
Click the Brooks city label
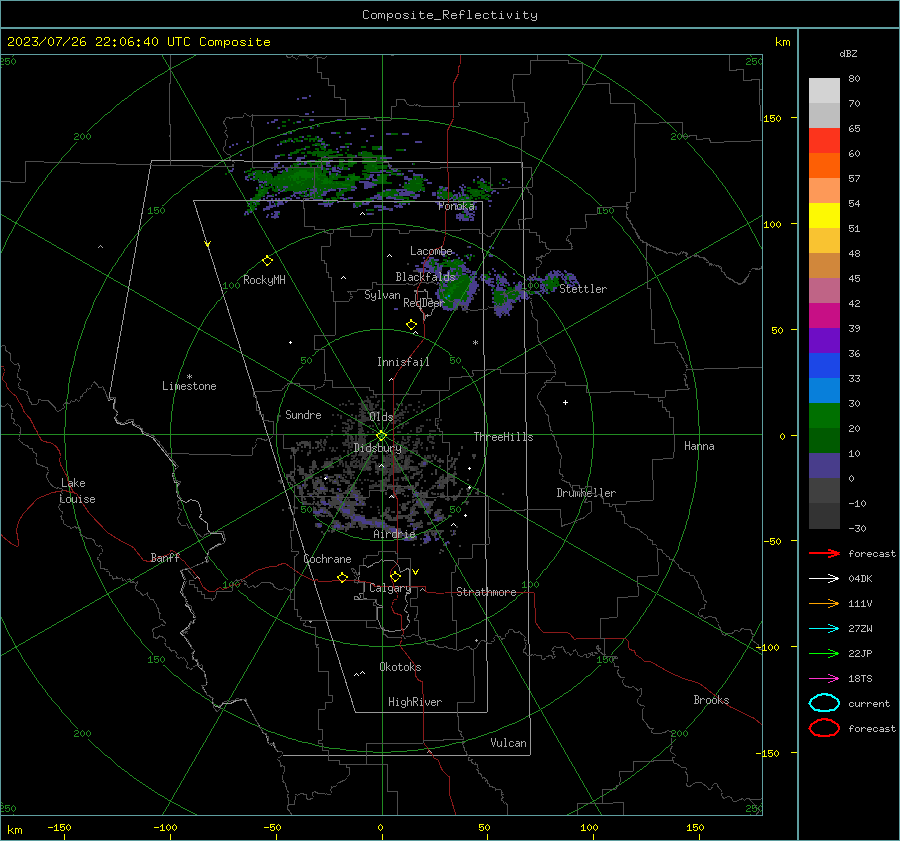(711, 700)
